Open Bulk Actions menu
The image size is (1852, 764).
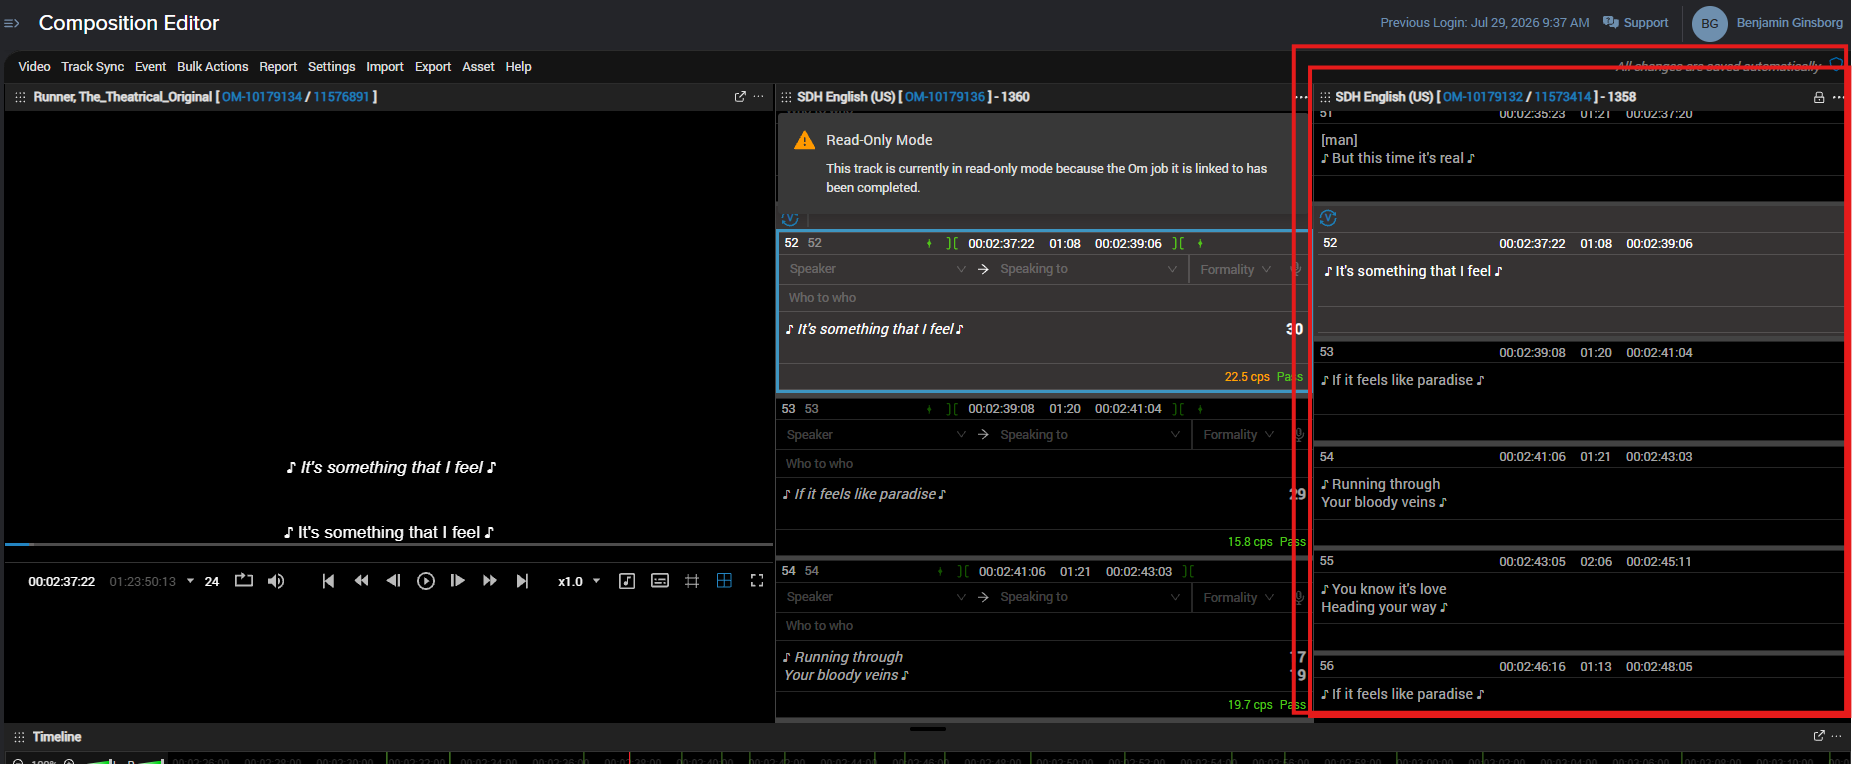[213, 67]
